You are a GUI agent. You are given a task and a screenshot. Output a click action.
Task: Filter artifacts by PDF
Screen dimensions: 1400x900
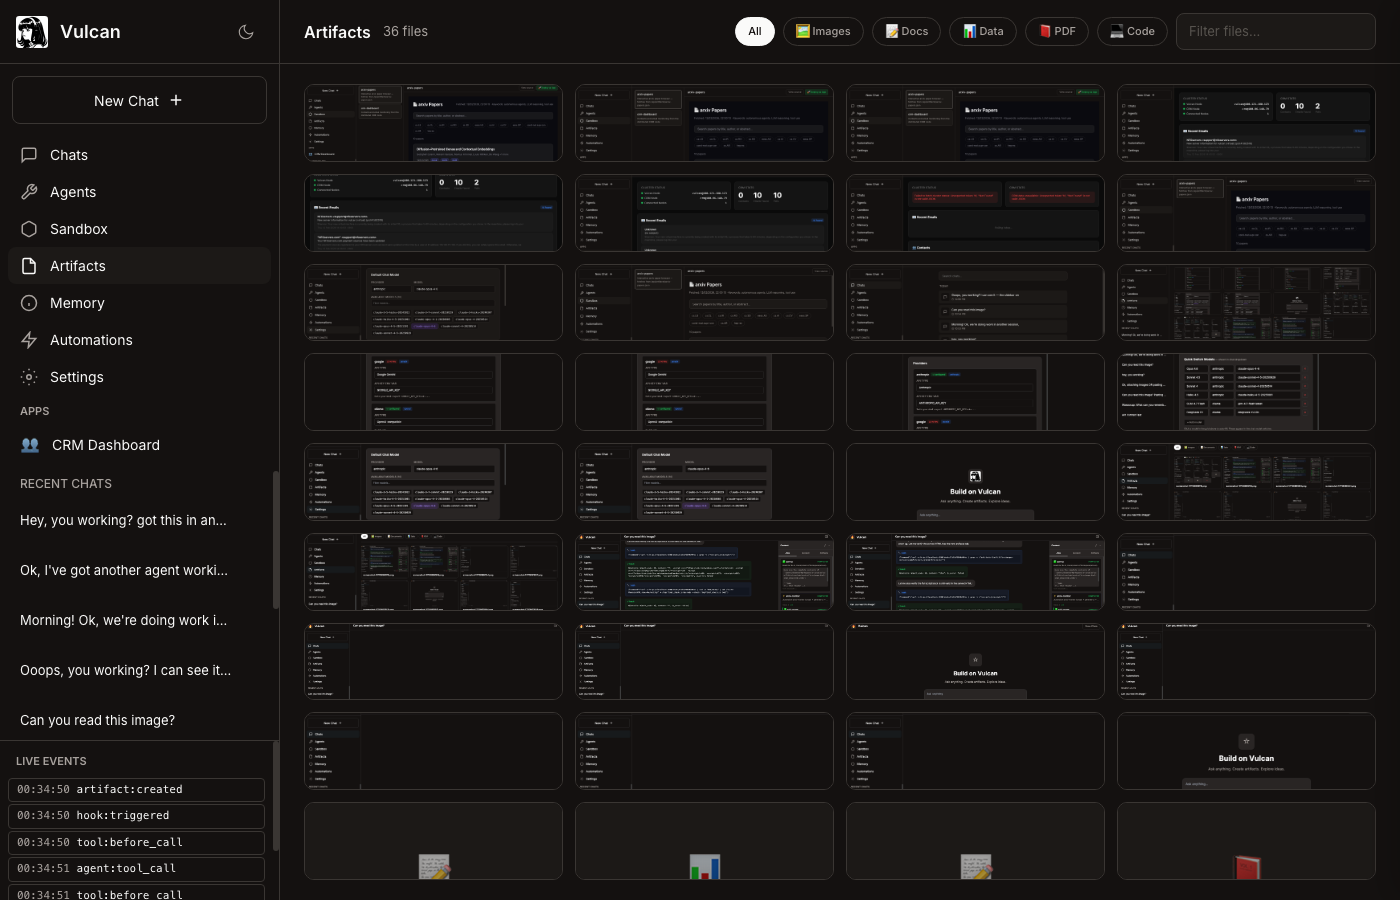pos(1057,32)
